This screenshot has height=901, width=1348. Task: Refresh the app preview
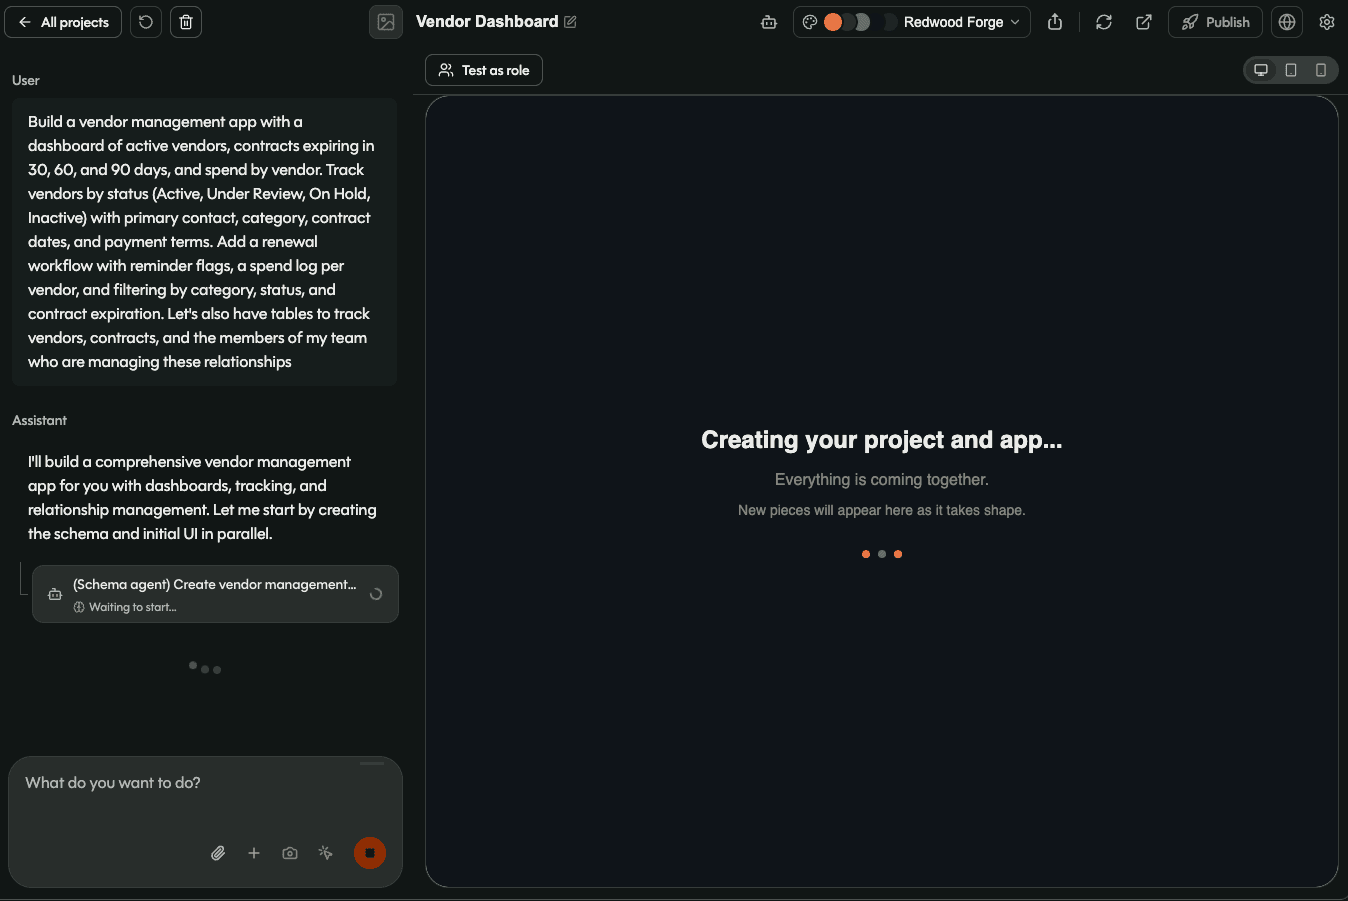coord(1104,22)
